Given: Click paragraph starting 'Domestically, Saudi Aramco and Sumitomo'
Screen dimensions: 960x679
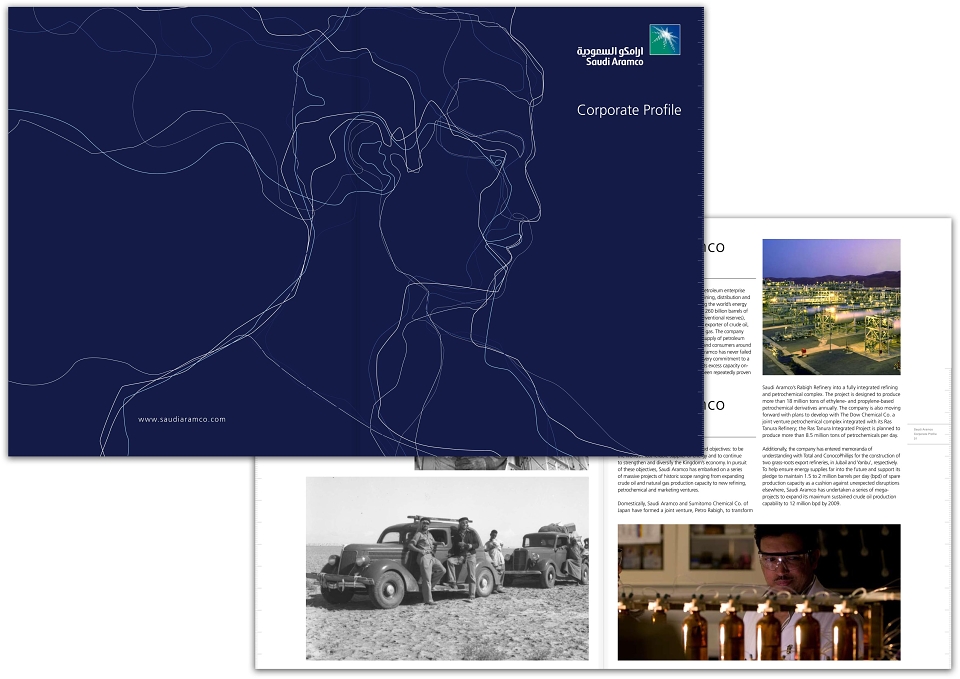Looking at the screenshot, I should (685, 506).
